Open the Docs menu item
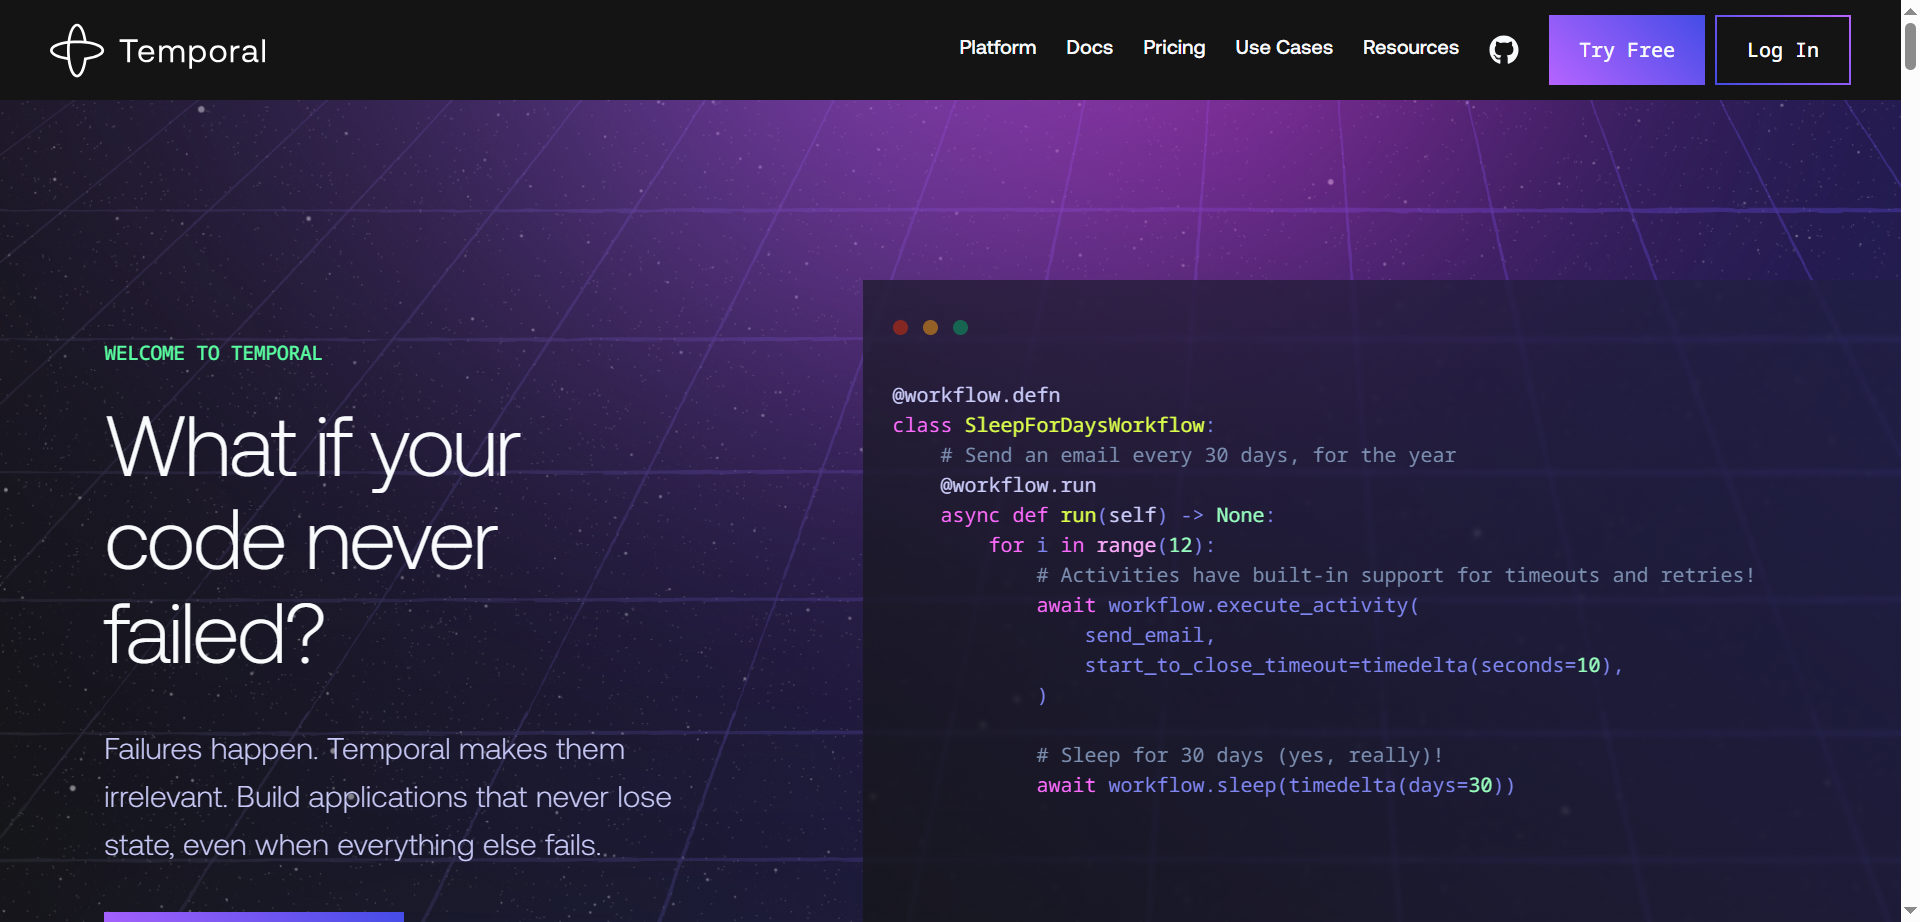Screen dimensions: 1920x922 click(x=1089, y=47)
